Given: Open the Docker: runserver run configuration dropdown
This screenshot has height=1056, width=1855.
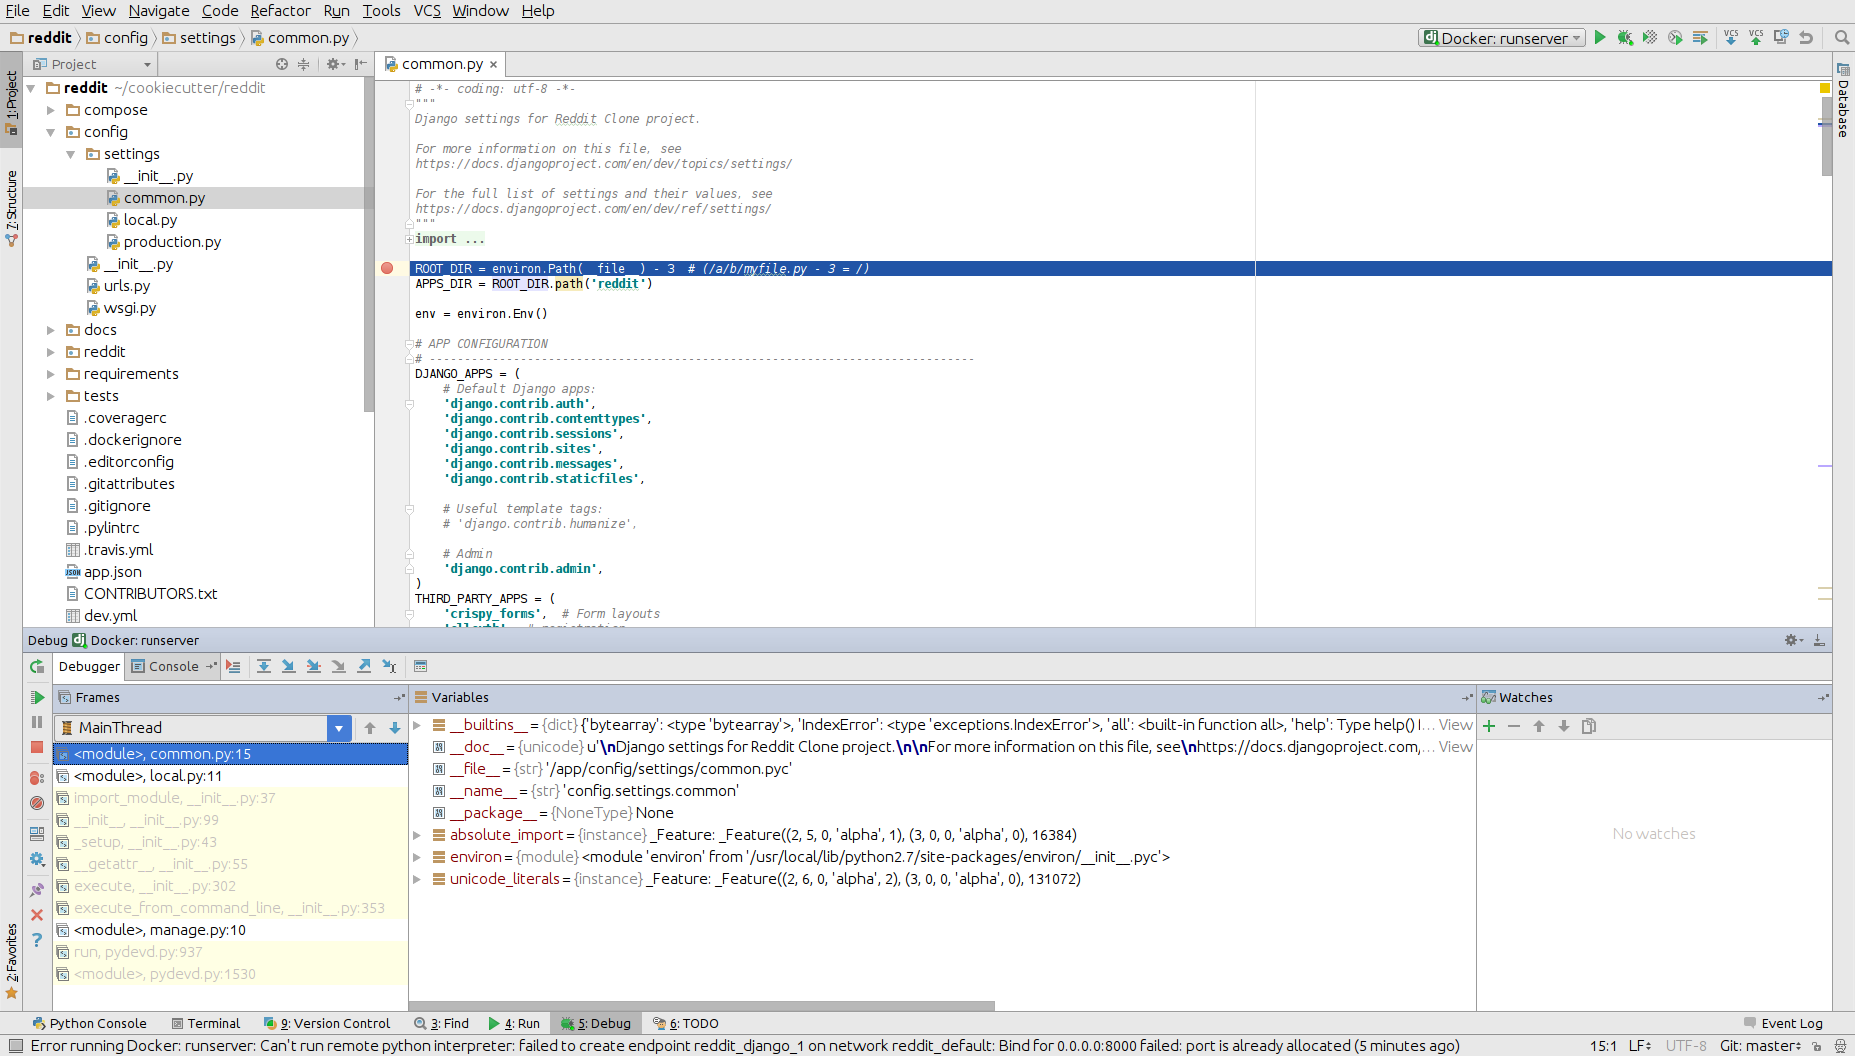Looking at the screenshot, I should point(1576,37).
